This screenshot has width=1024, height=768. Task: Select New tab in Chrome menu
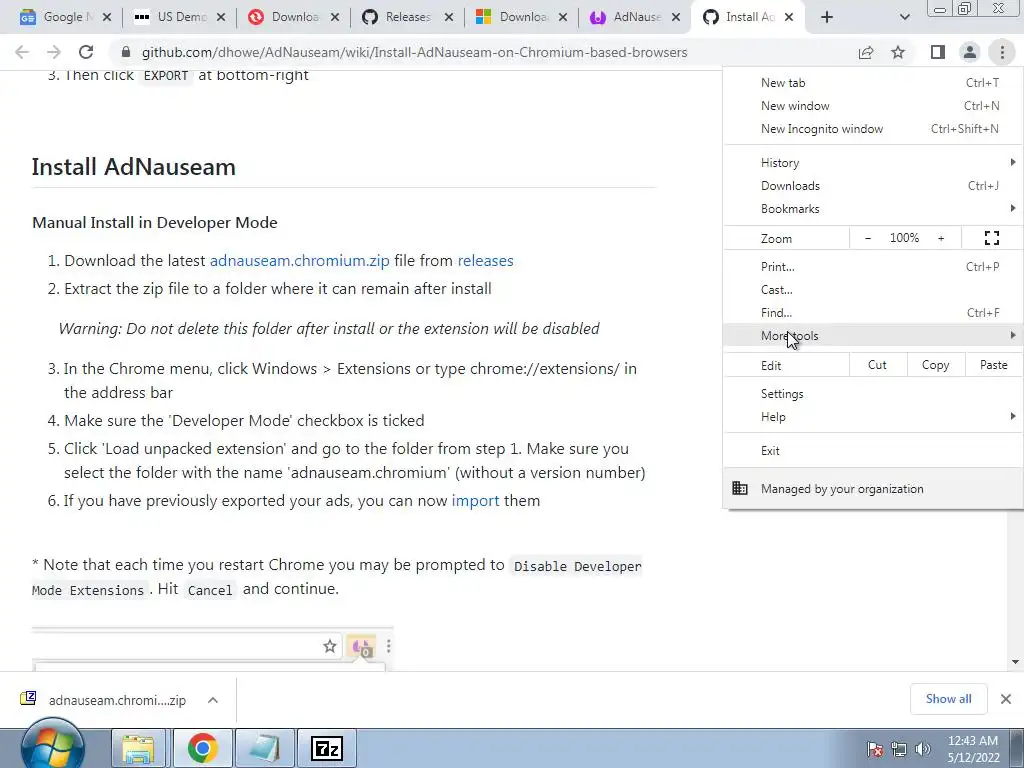(x=873, y=83)
